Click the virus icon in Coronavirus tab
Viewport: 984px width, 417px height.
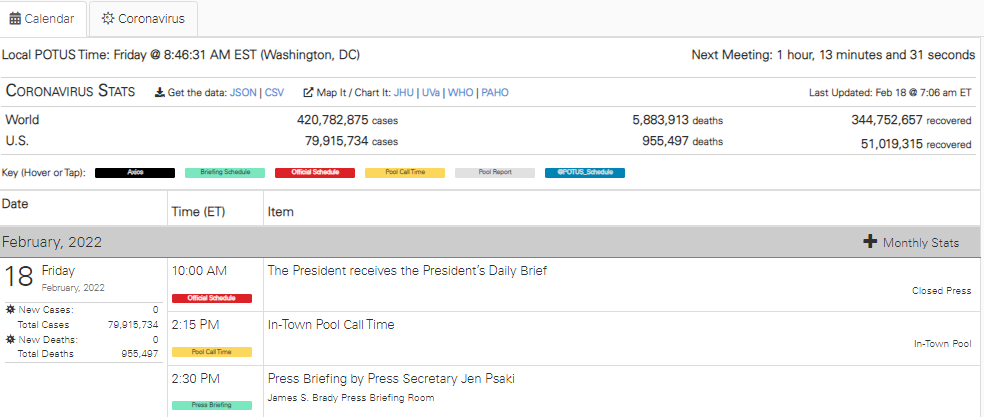click(108, 18)
